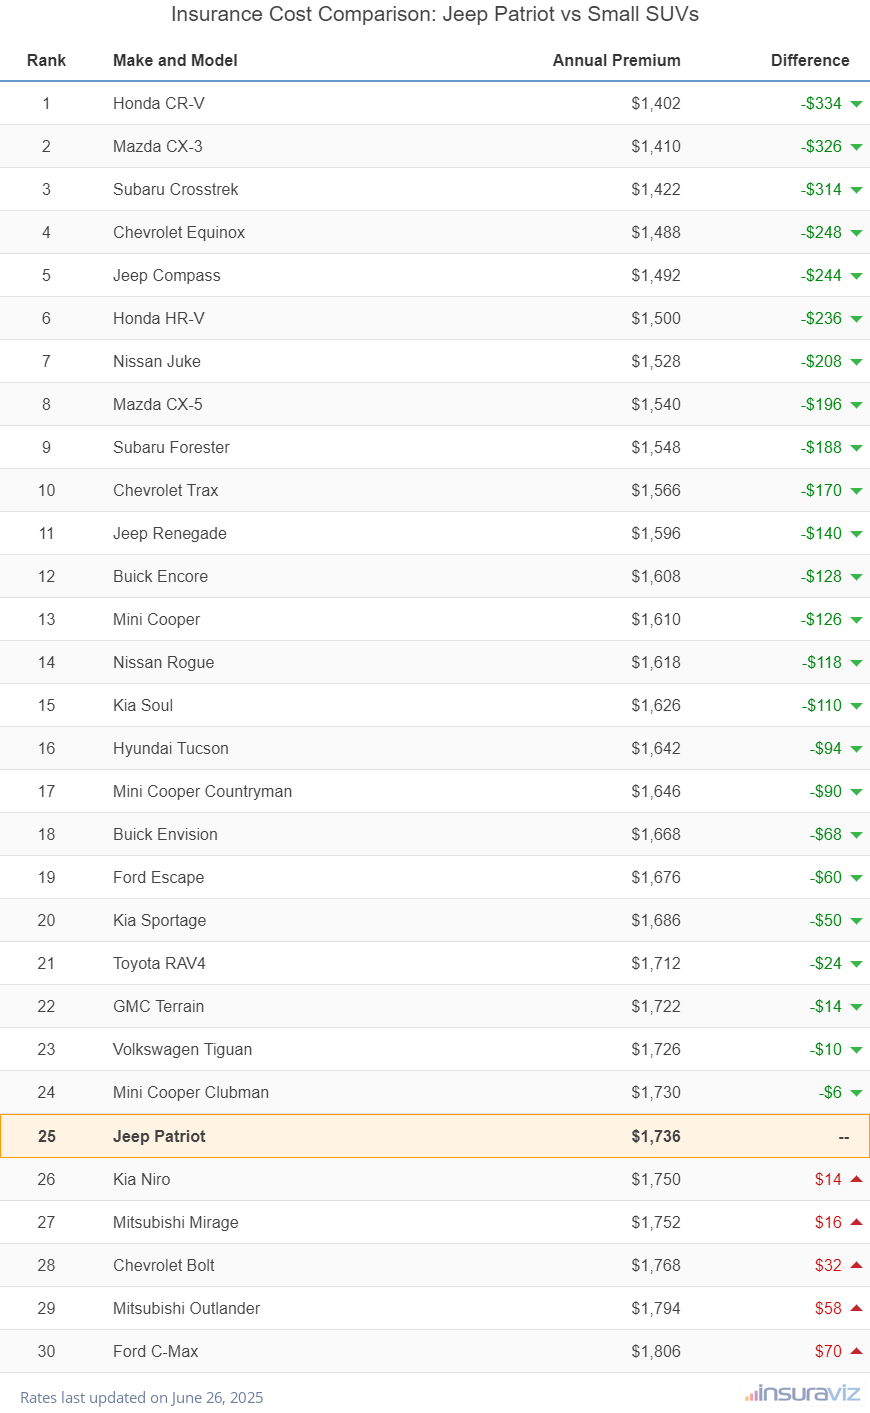The image size is (870, 1413).
Task: Click the Honda CR-V model name
Action: coord(159,103)
